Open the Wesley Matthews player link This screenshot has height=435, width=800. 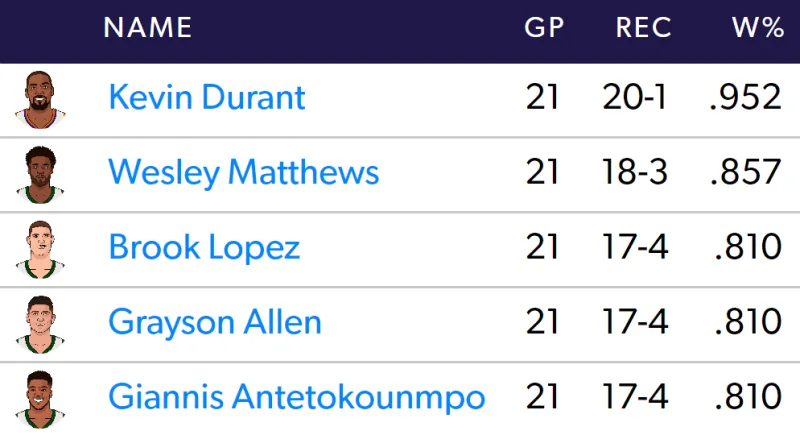244,172
